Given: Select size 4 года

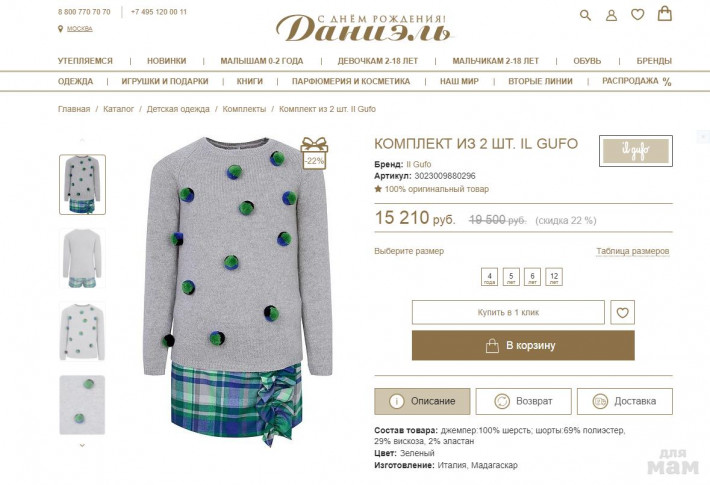Looking at the screenshot, I should [489, 277].
